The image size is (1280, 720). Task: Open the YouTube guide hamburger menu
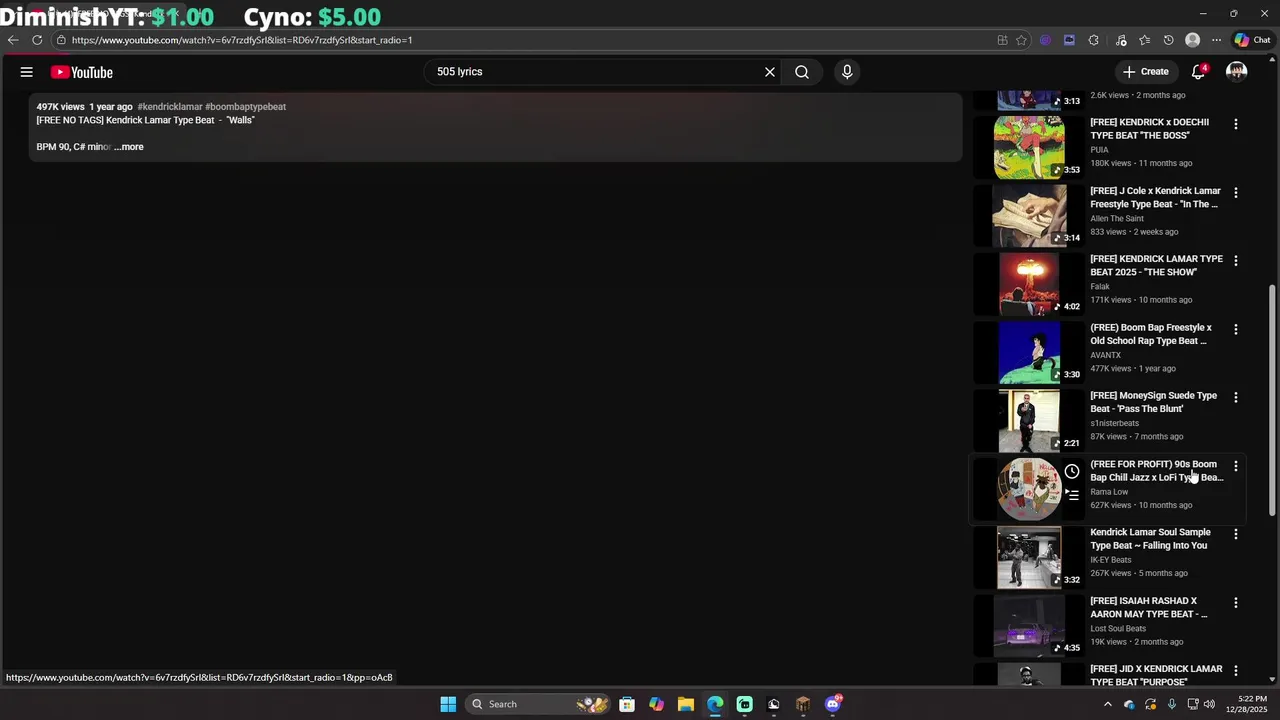(x=27, y=72)
